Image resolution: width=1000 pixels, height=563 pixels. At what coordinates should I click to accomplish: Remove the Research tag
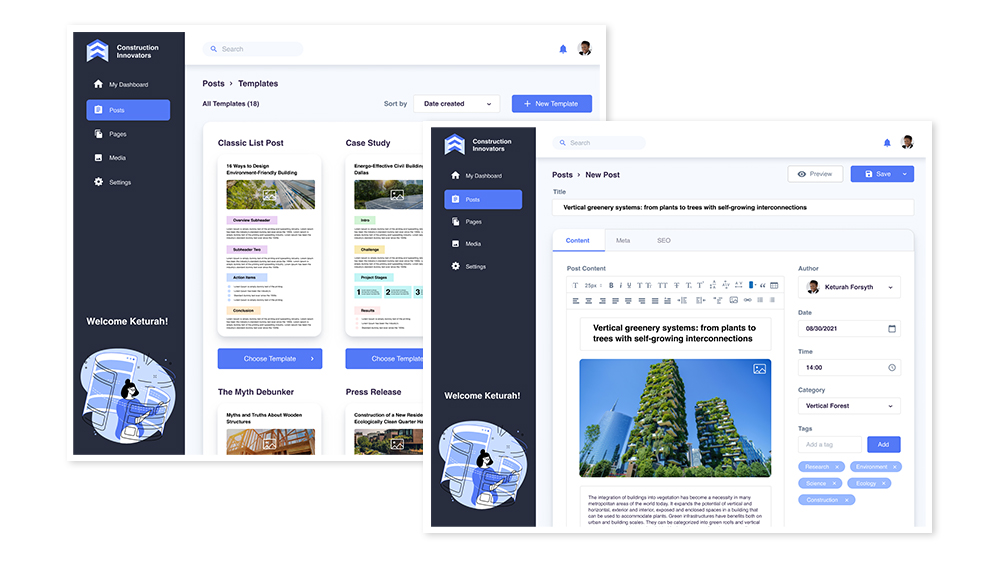point(837,467)
